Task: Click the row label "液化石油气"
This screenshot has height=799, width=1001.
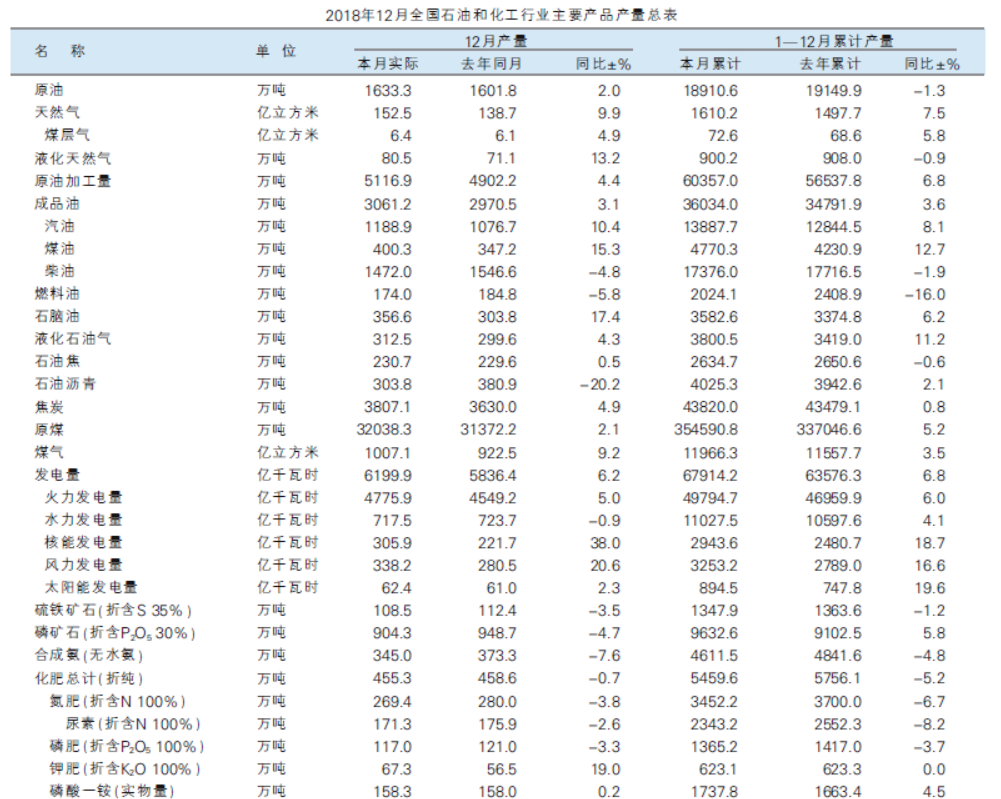Action: (72, 339)
